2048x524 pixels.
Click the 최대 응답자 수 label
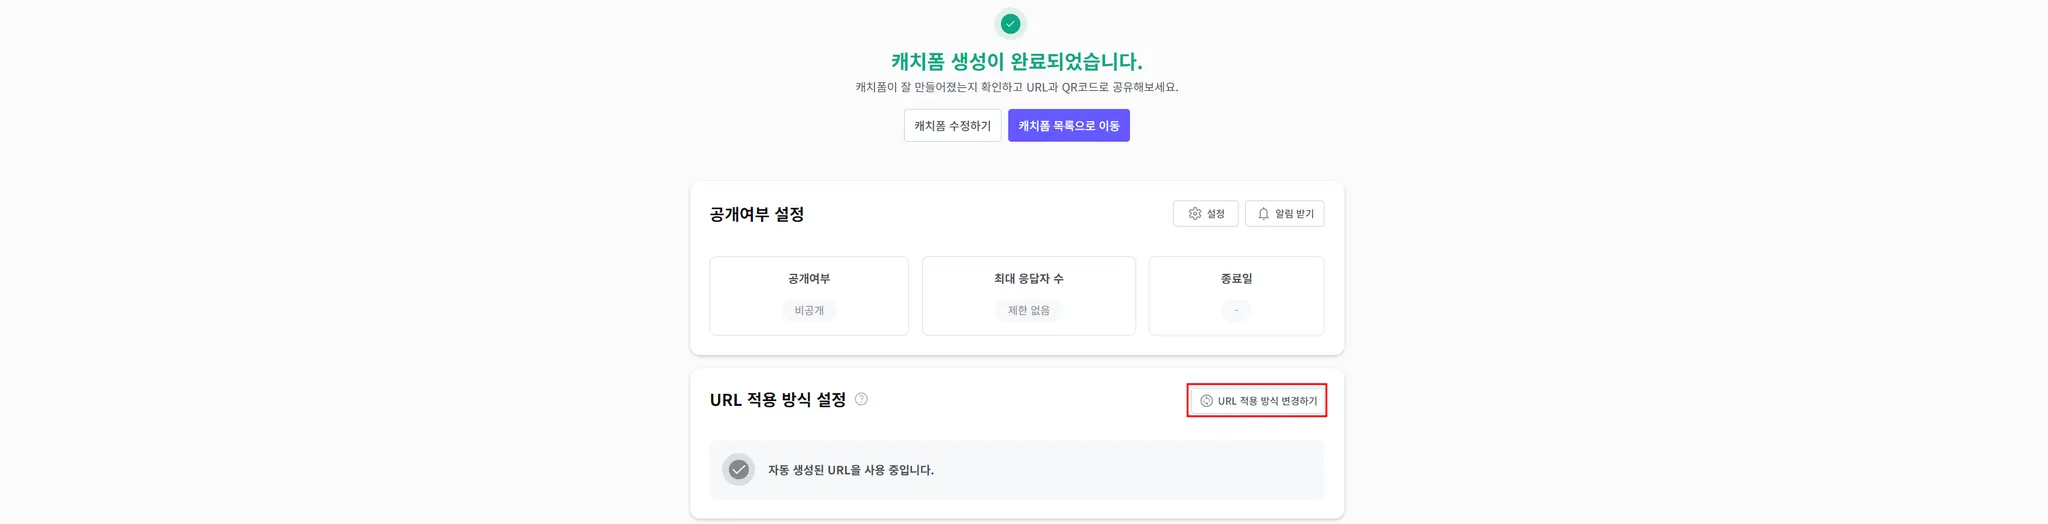coord(1028,279)
